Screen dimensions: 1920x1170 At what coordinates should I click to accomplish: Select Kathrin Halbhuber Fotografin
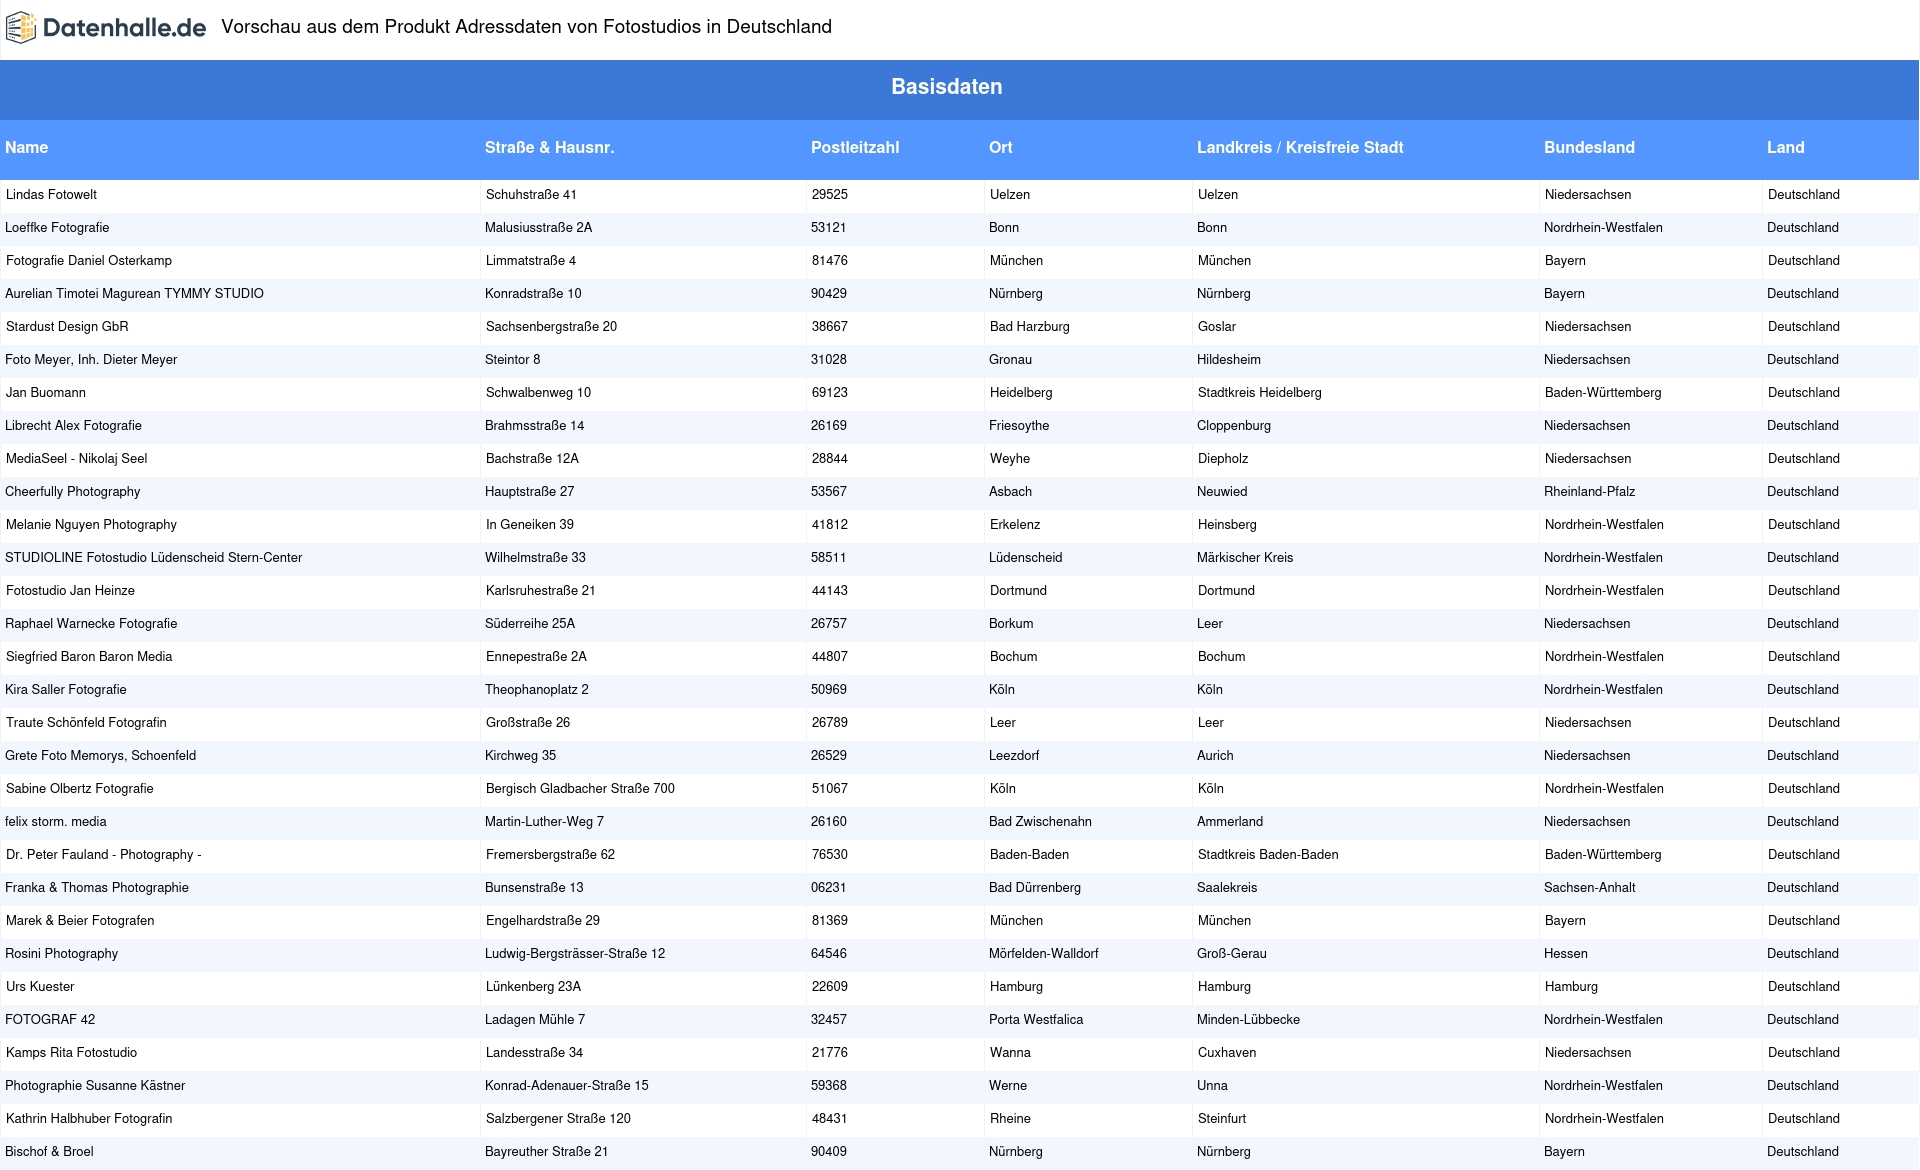click(x=89, y=1118)
